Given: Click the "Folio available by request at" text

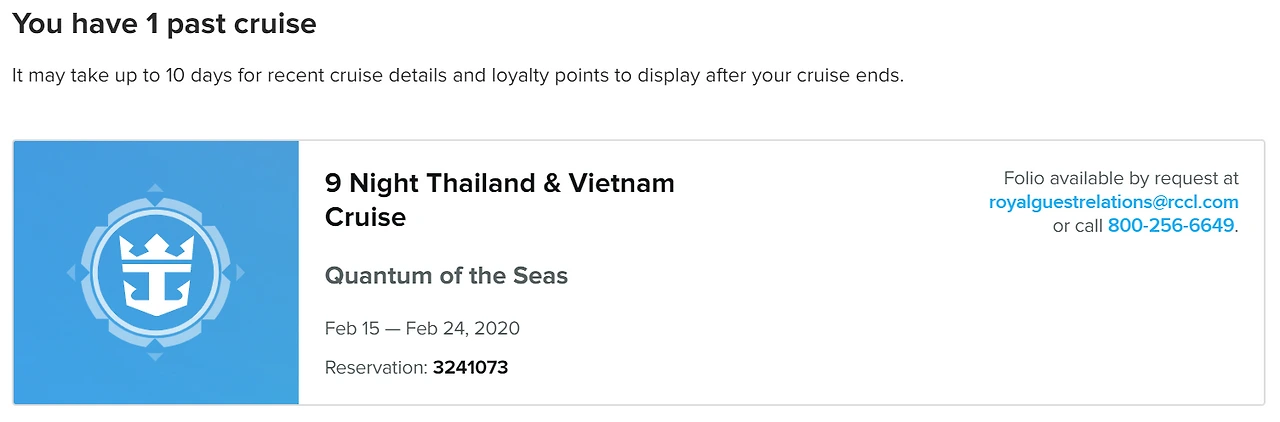Looking at the screenshot, I should pos(1121,179).
